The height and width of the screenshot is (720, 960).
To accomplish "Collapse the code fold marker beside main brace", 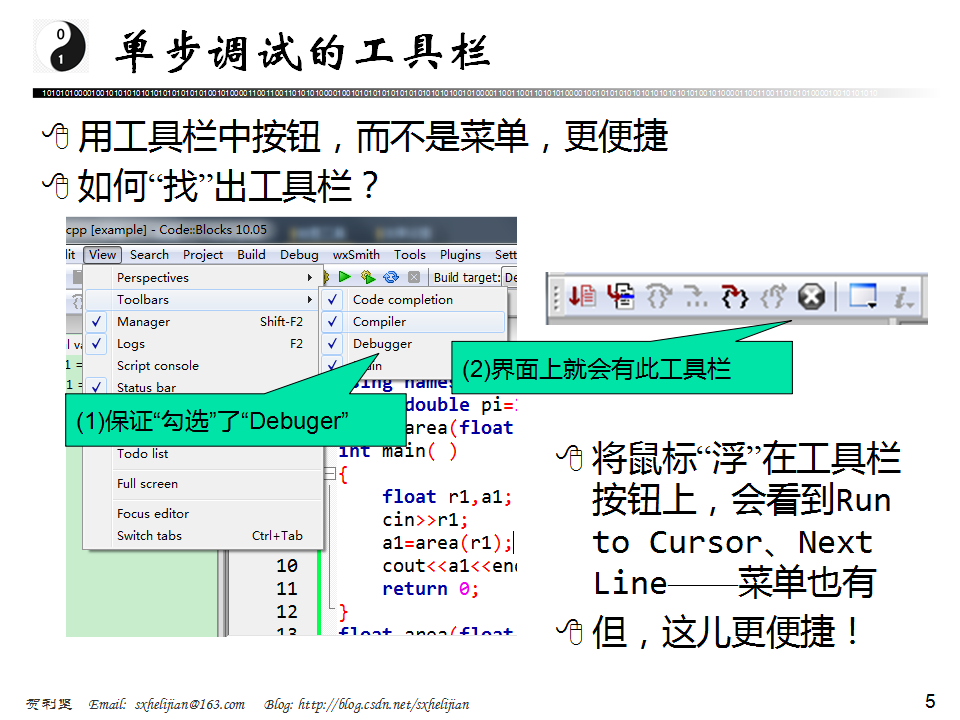I will [x=329, y=473].
